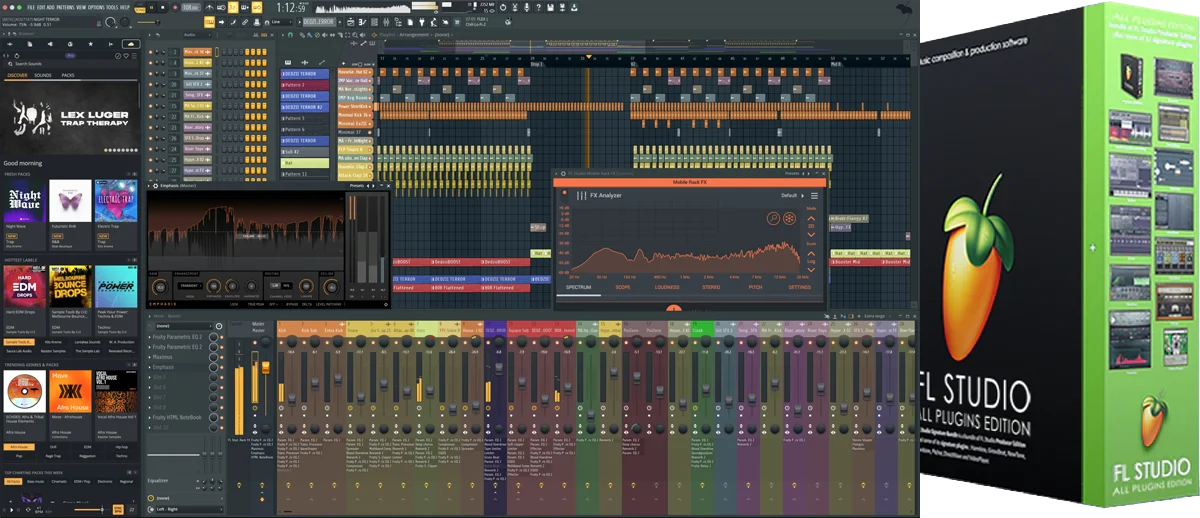Click the gear icon of Mobile Rack FX window
This screenshot has height=518, width=1200.
563,174
